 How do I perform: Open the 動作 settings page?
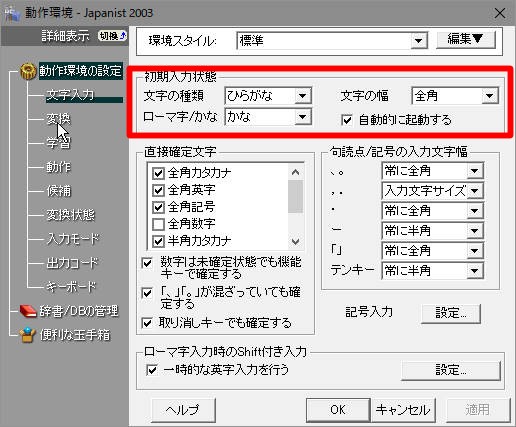coord(58,167)
